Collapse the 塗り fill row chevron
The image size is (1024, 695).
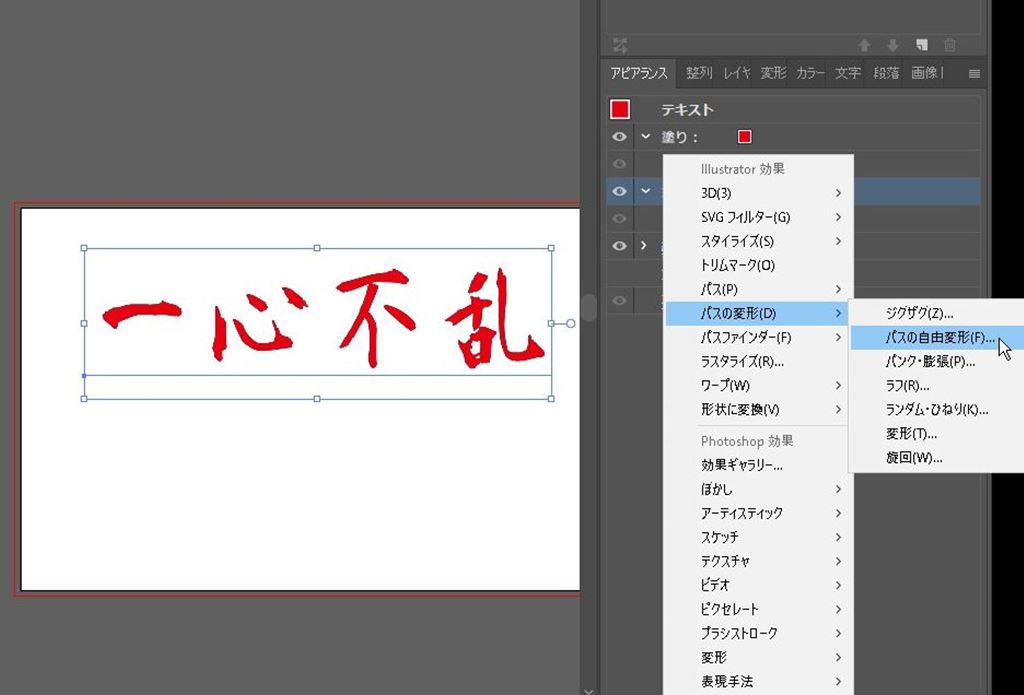[x=646, y=137]
